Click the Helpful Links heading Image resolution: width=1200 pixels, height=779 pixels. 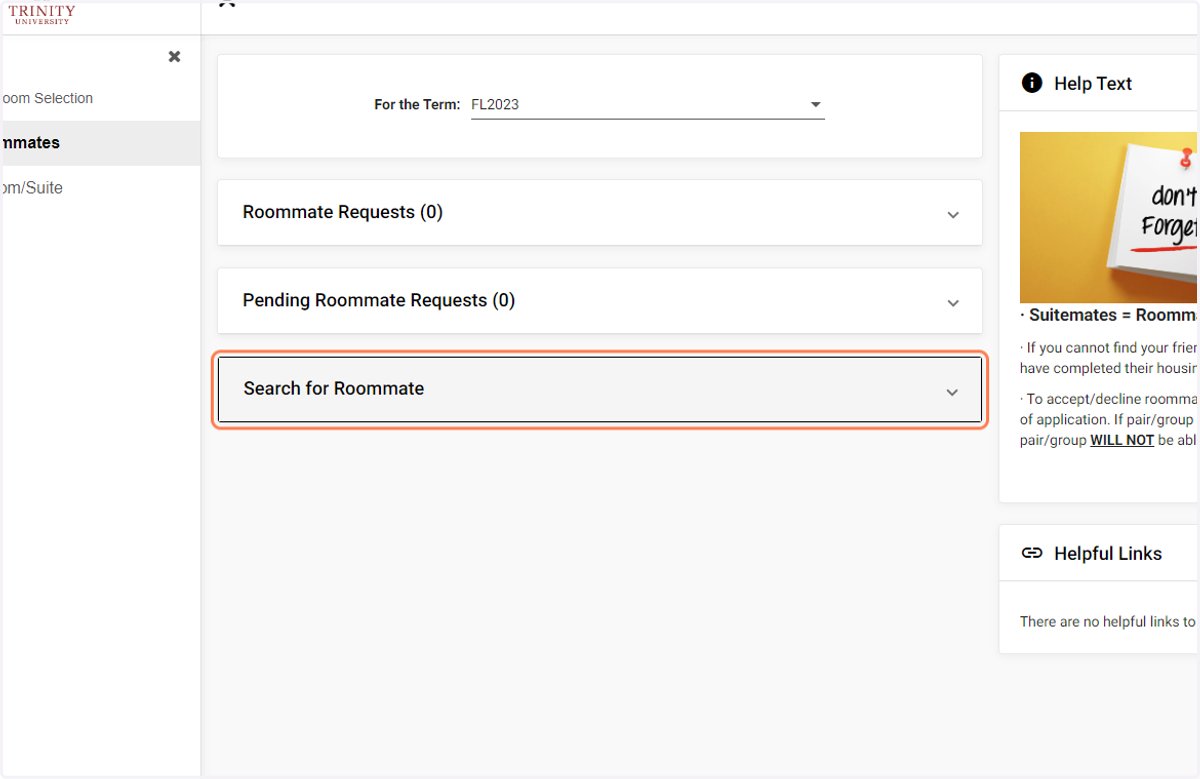coord(1108,554)
